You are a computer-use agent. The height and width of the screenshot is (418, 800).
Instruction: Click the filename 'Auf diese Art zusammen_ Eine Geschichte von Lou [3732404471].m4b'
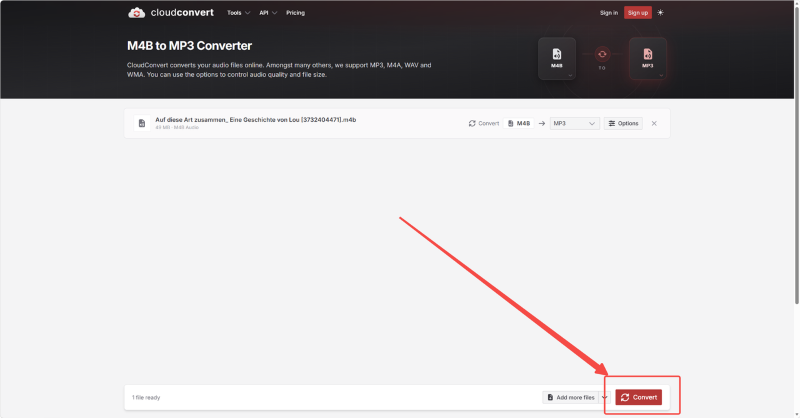[256, 119]
